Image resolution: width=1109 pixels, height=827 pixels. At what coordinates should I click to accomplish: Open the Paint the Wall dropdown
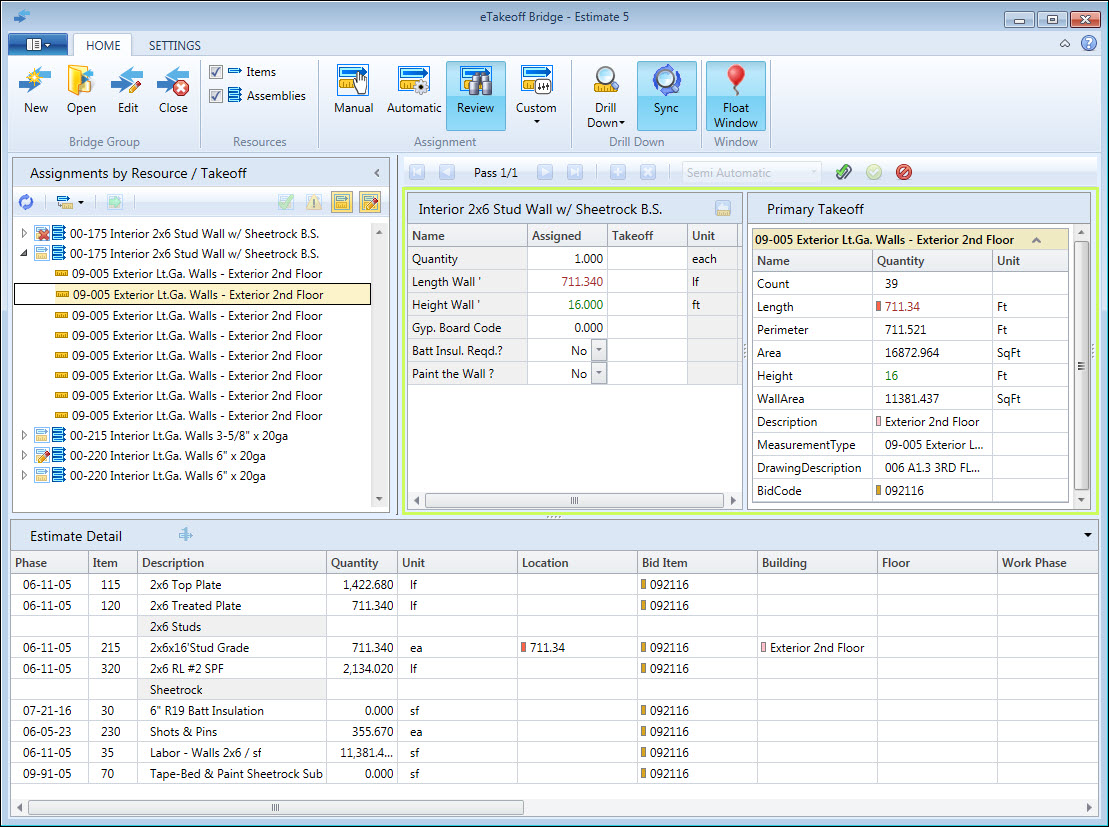599,374
